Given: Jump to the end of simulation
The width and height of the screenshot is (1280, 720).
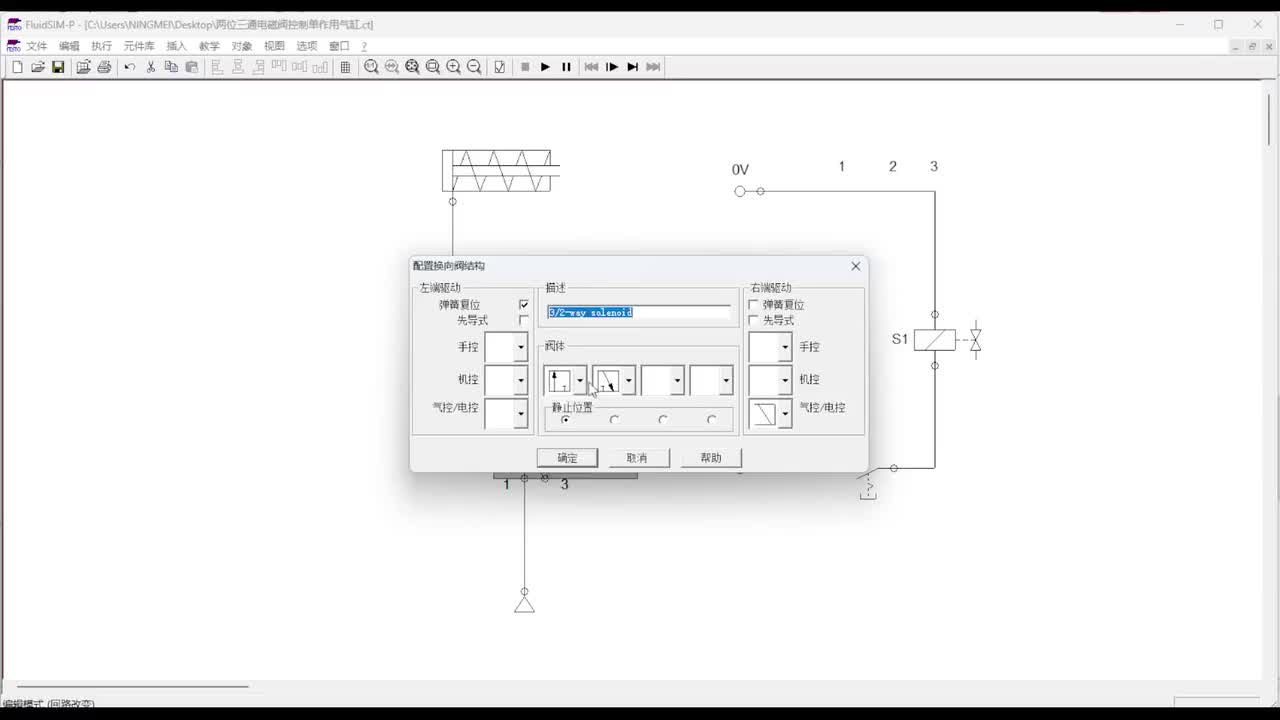Looking at the screenshot, I should (x=653, y=67).
